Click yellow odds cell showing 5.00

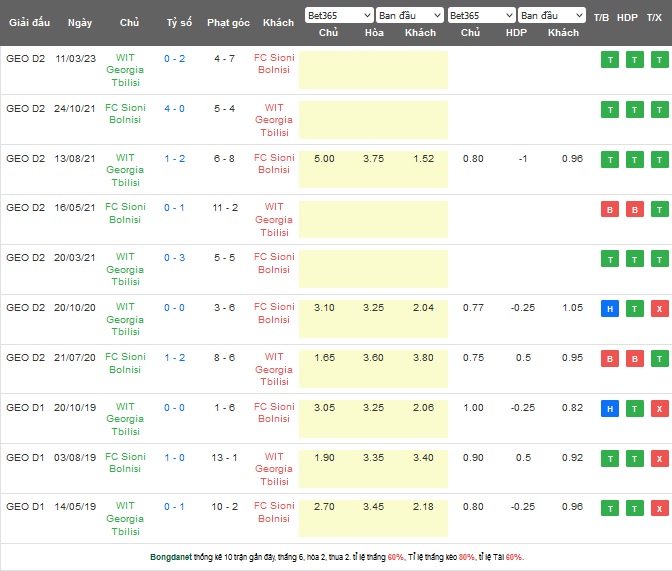point(324,158)
